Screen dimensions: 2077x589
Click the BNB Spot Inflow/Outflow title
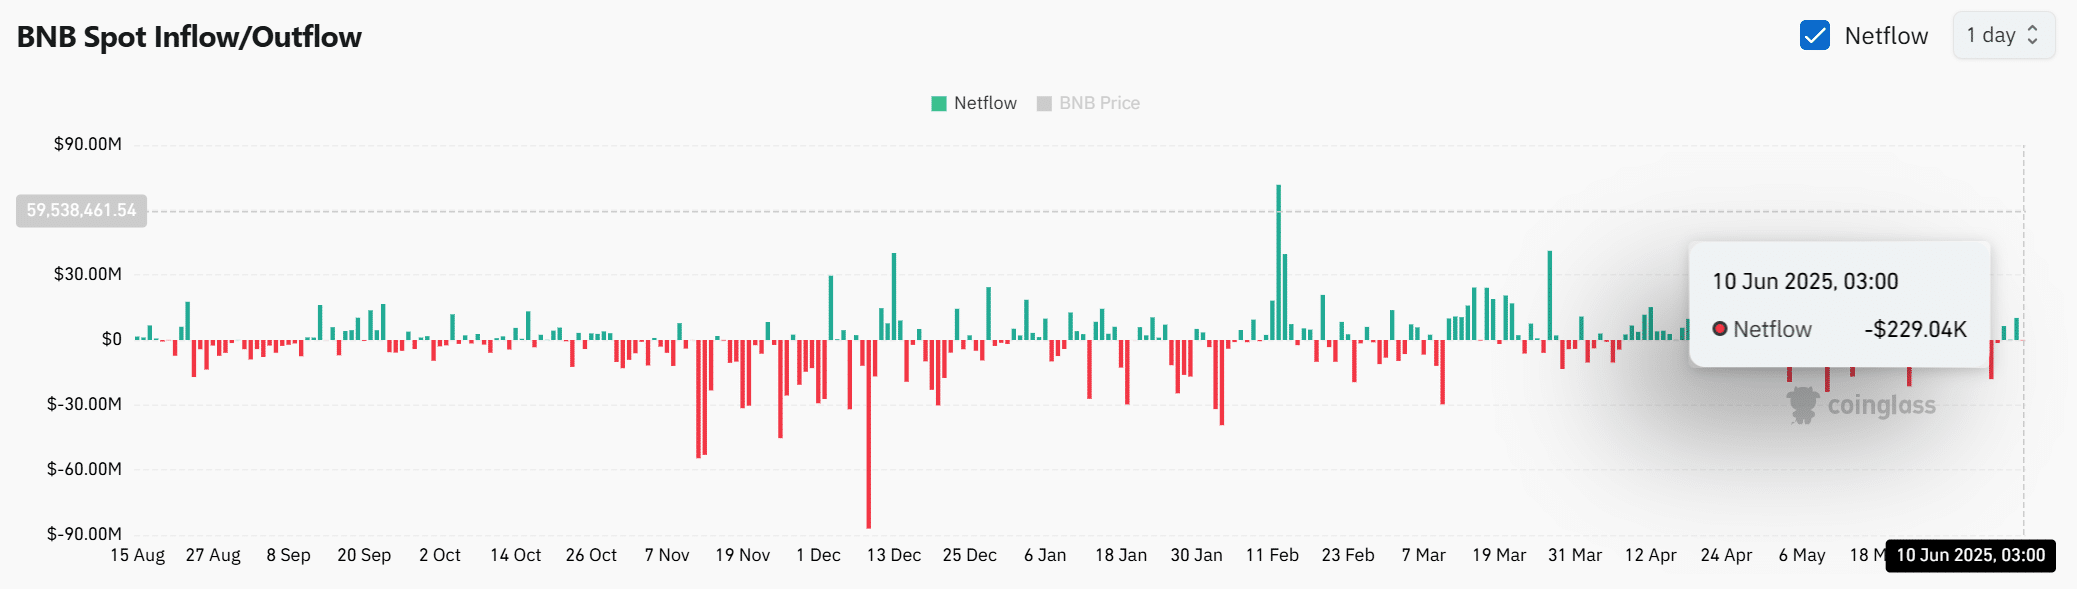(189, 37)
